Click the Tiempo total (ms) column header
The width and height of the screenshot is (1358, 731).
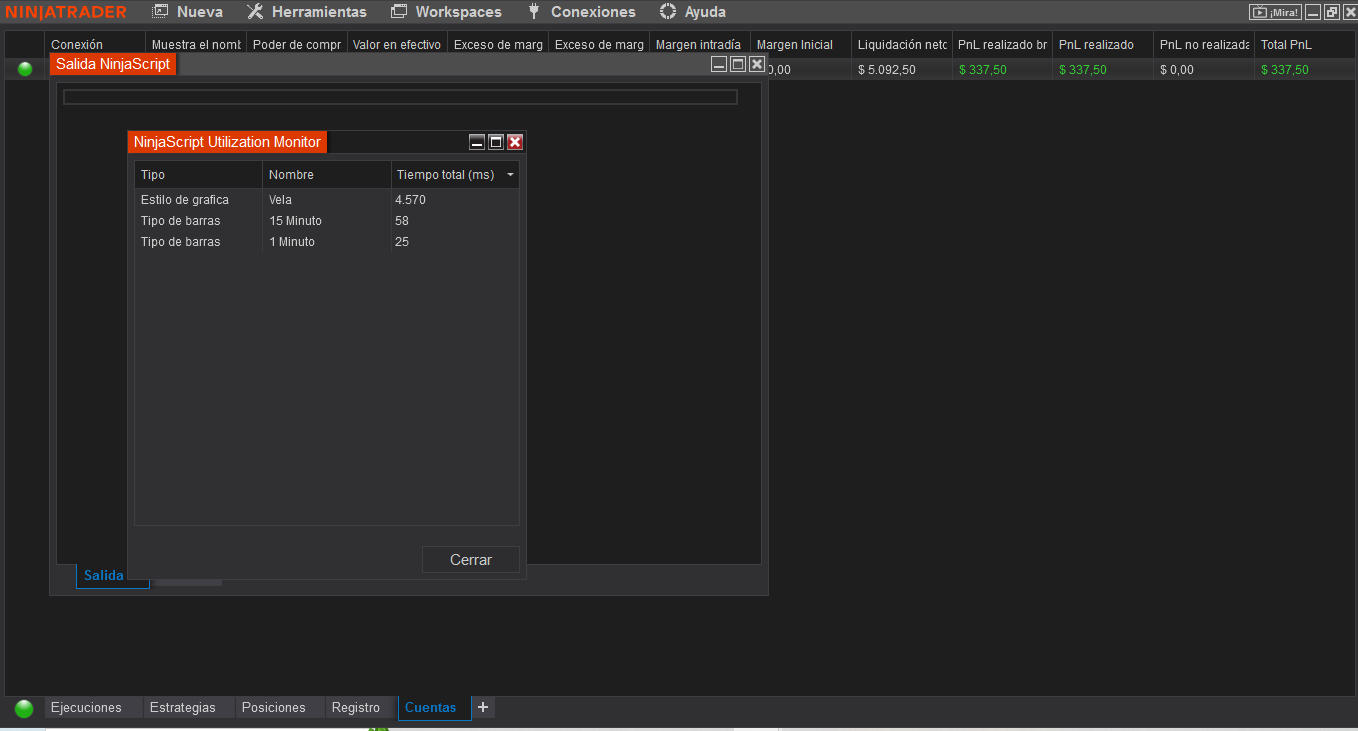(x=455, y=175)
